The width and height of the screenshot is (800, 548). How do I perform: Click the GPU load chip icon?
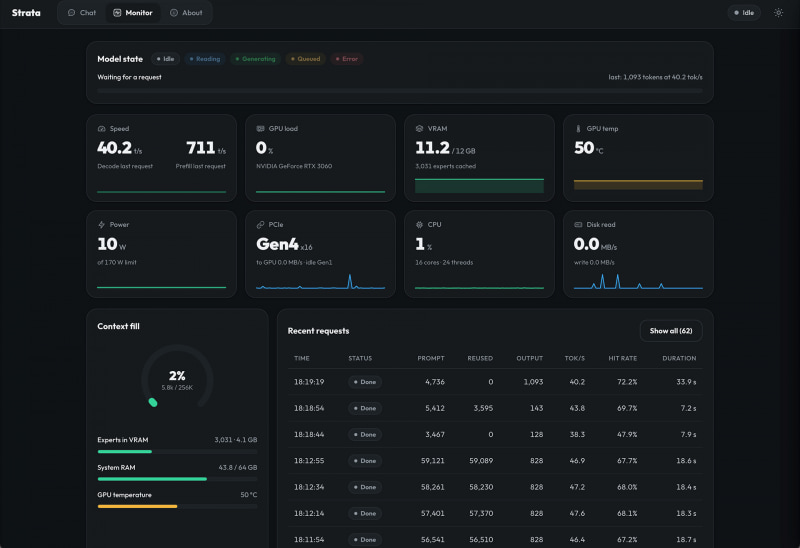click(x=260, y=129)
